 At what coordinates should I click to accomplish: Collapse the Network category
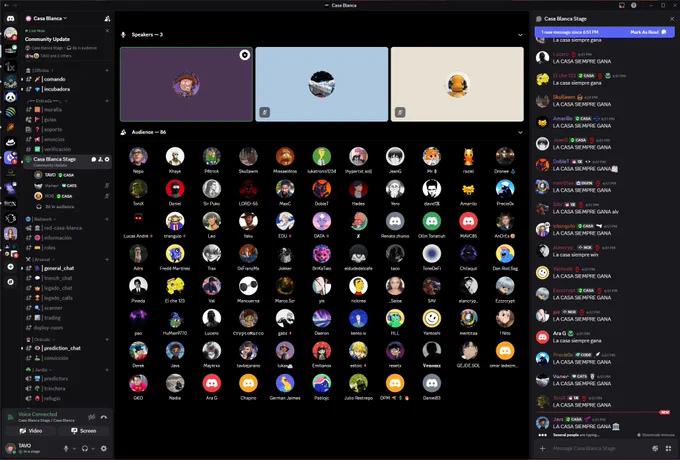(x=42, y=219)
